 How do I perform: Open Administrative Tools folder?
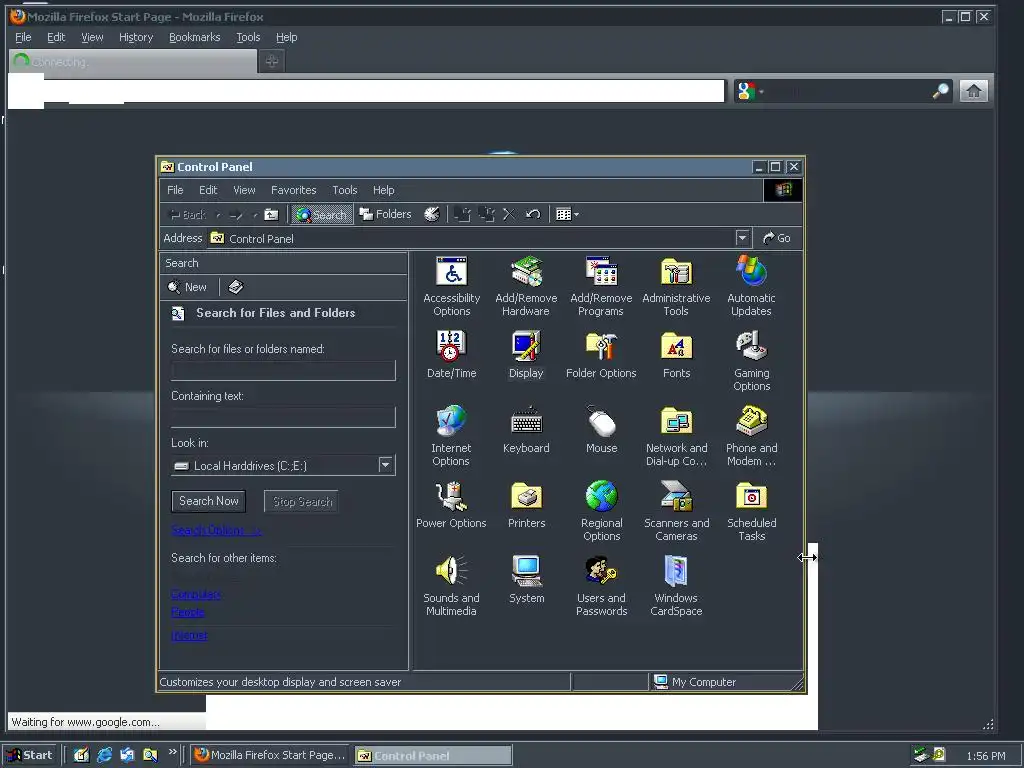coord(676,286)
